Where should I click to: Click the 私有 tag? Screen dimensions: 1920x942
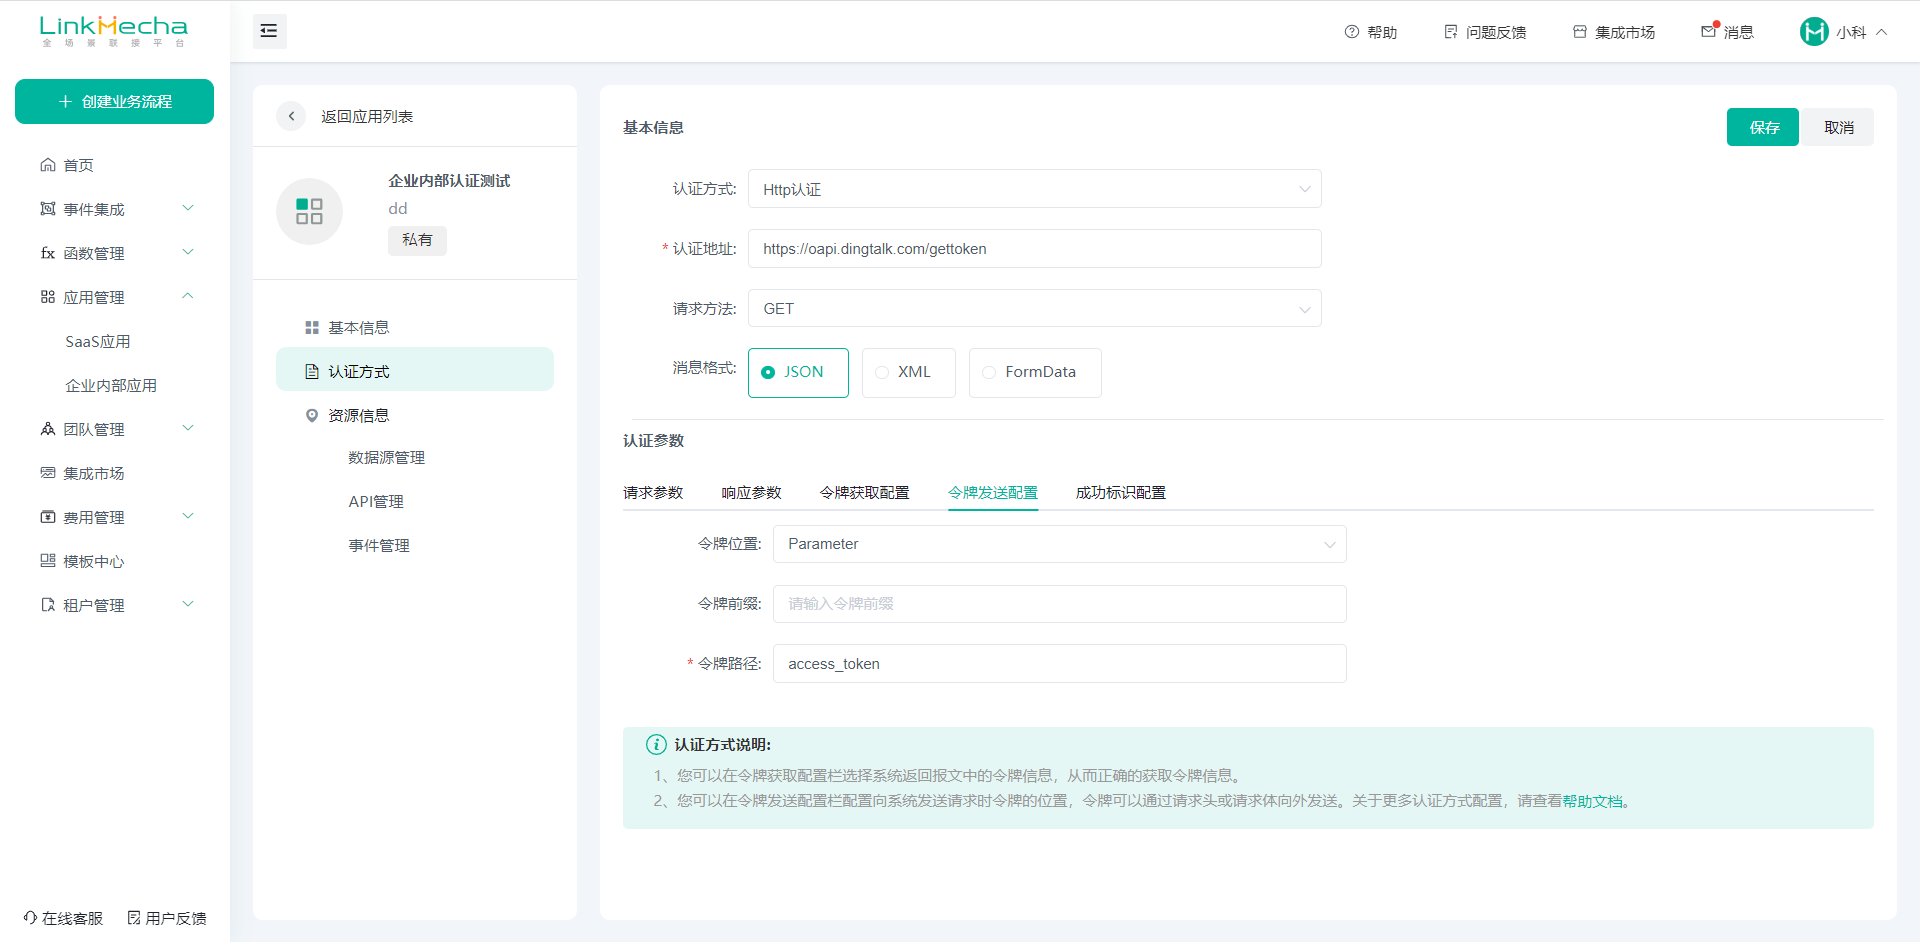pyautogui.click(x=417, y=240)
